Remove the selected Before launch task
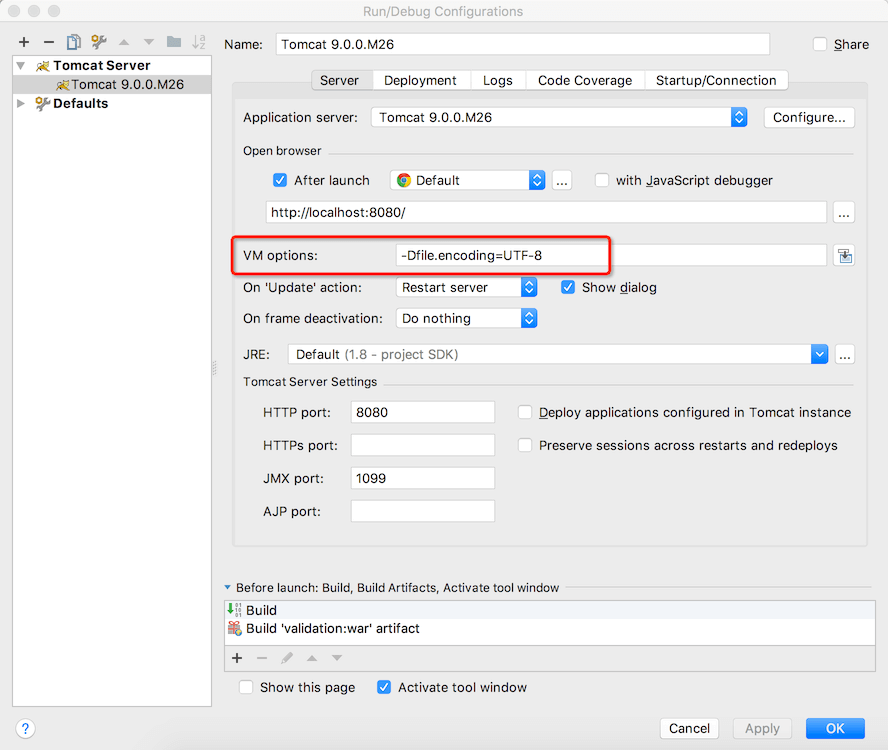The width and height of the screenshot is (888, 750). click(262, 658)
